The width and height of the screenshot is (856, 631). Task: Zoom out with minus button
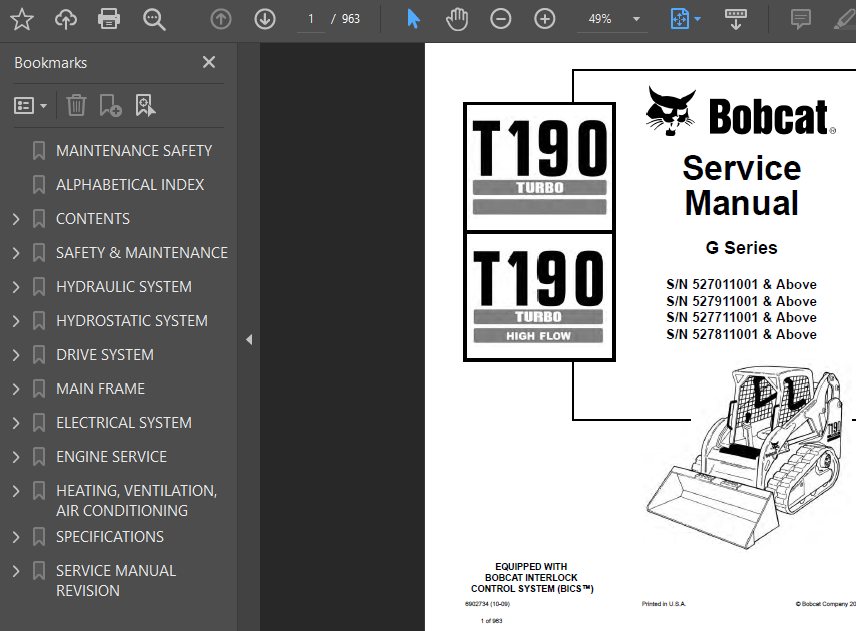coord(501,19)
